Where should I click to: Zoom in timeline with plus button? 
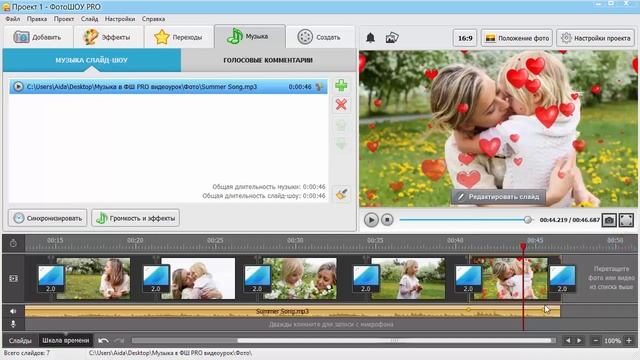[x=629, y=340]
